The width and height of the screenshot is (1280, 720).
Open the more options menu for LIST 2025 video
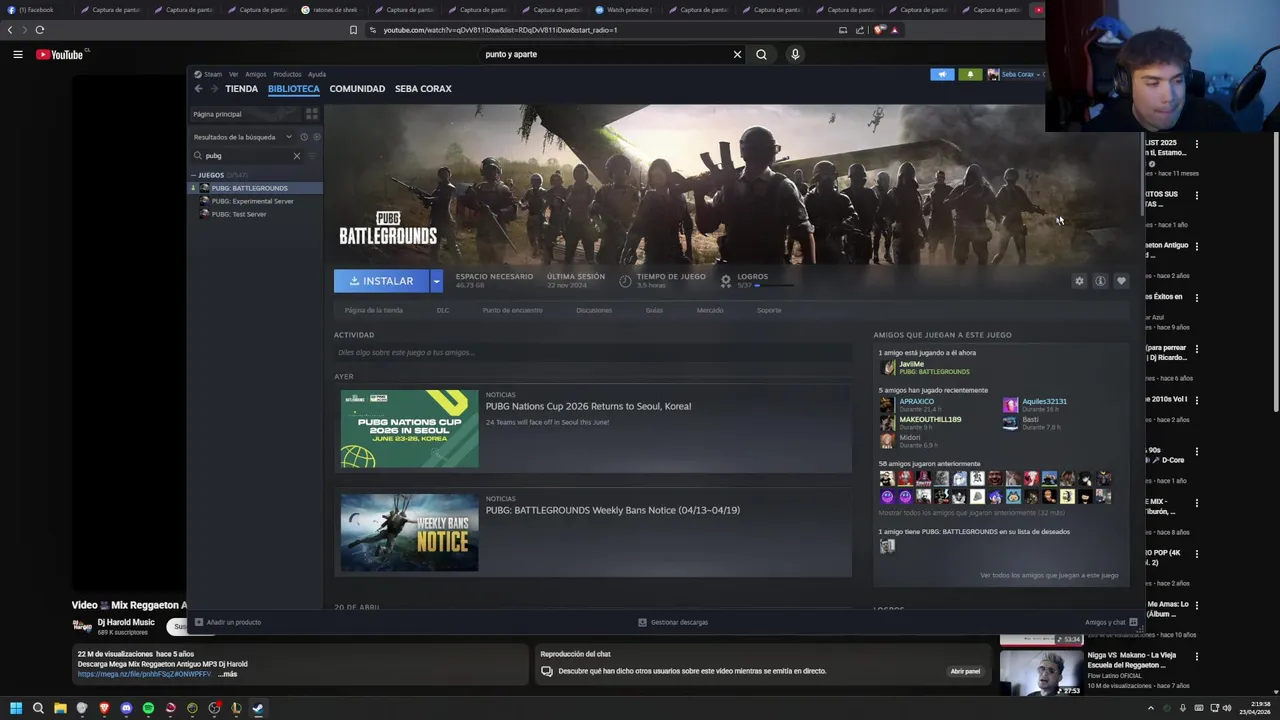[x=1196, y=144]
